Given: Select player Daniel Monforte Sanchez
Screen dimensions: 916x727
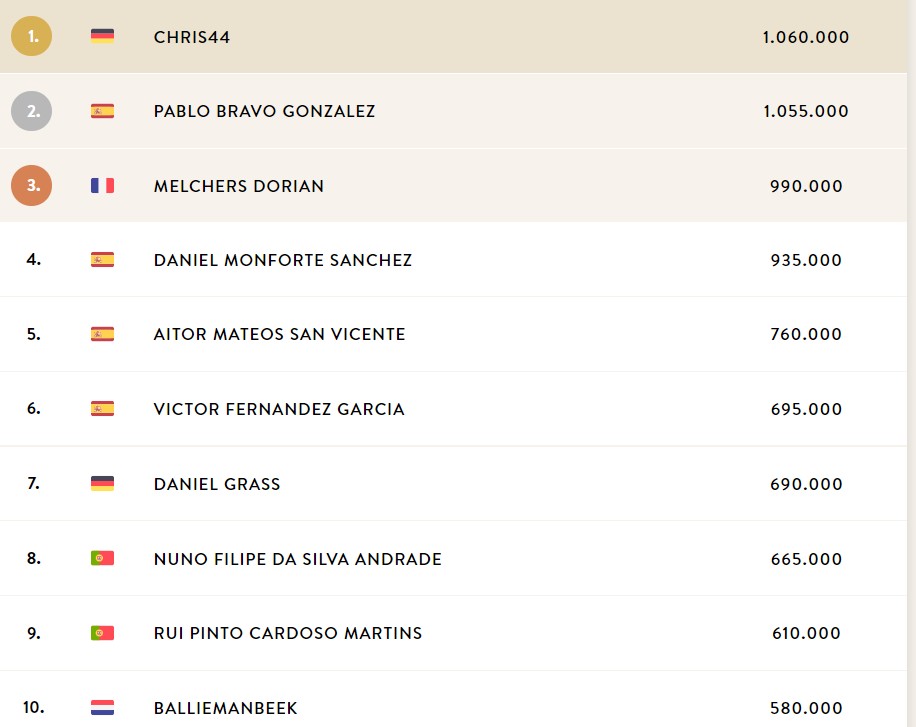Looking at the screenshot, I should (283, 260).
